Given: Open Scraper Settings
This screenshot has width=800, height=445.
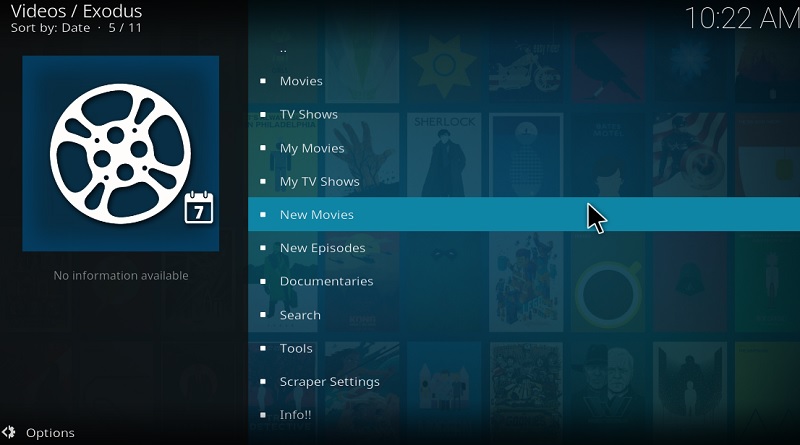Looking at the screenshot, I should [524, 382].
